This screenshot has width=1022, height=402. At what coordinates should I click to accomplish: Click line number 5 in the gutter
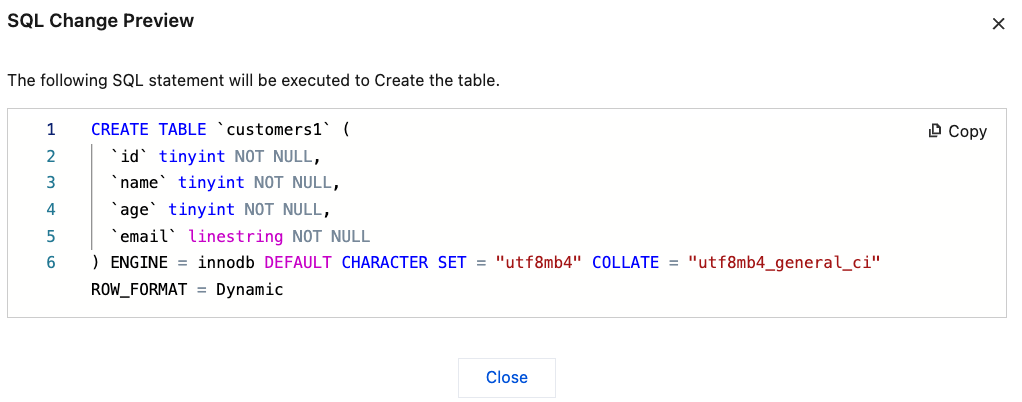tap(51, 236)
